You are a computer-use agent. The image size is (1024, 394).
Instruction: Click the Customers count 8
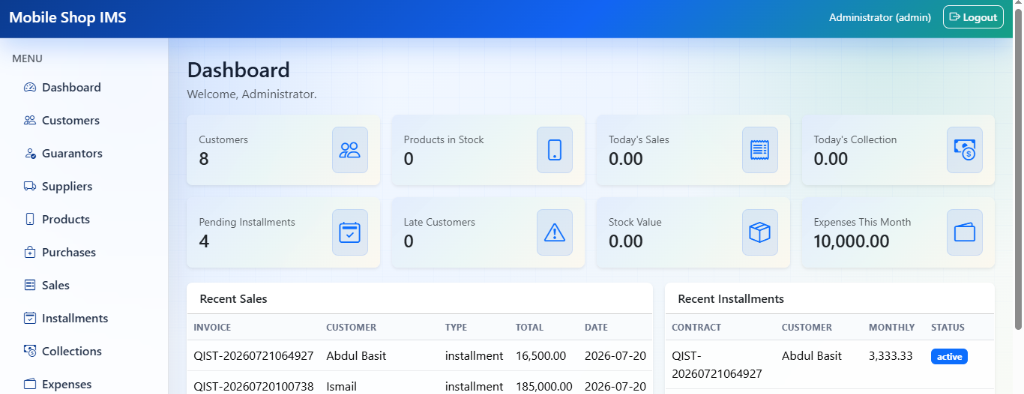coord(204,159)
